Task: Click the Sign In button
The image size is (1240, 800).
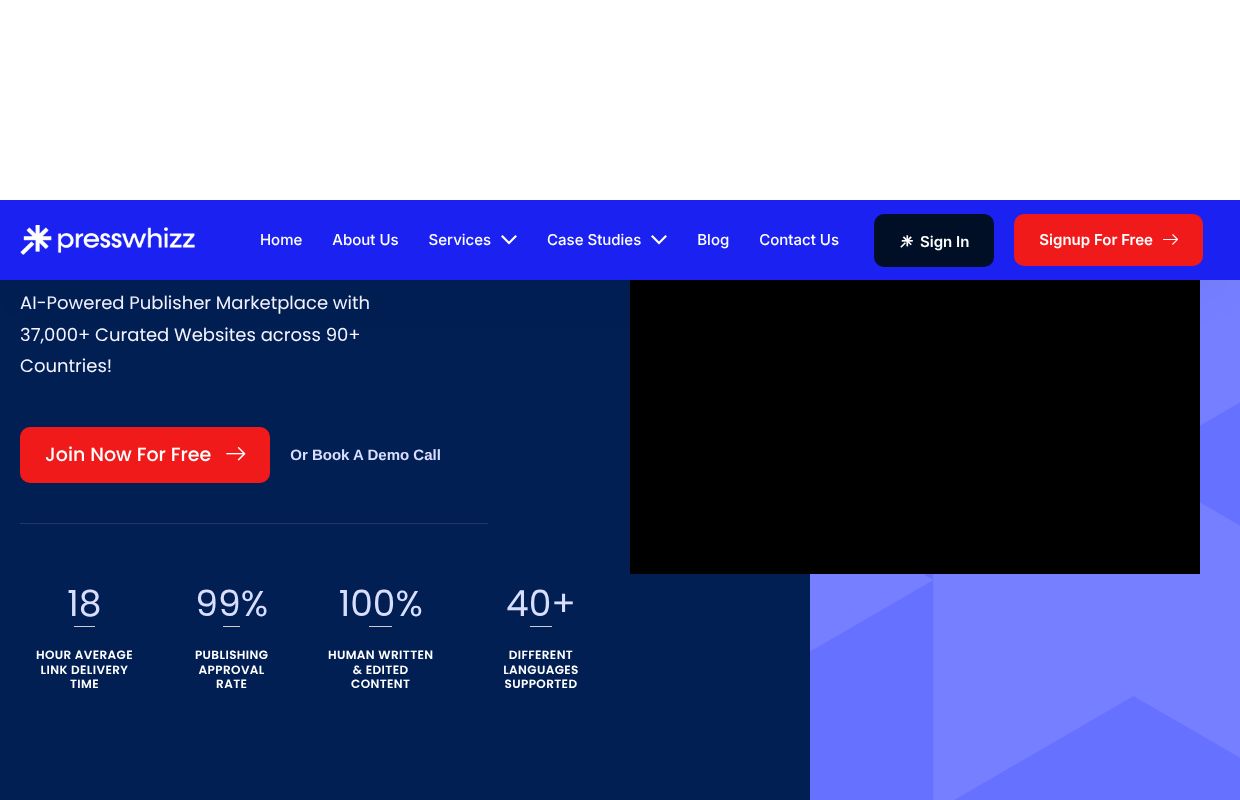Action: click(x=934, y=240)
